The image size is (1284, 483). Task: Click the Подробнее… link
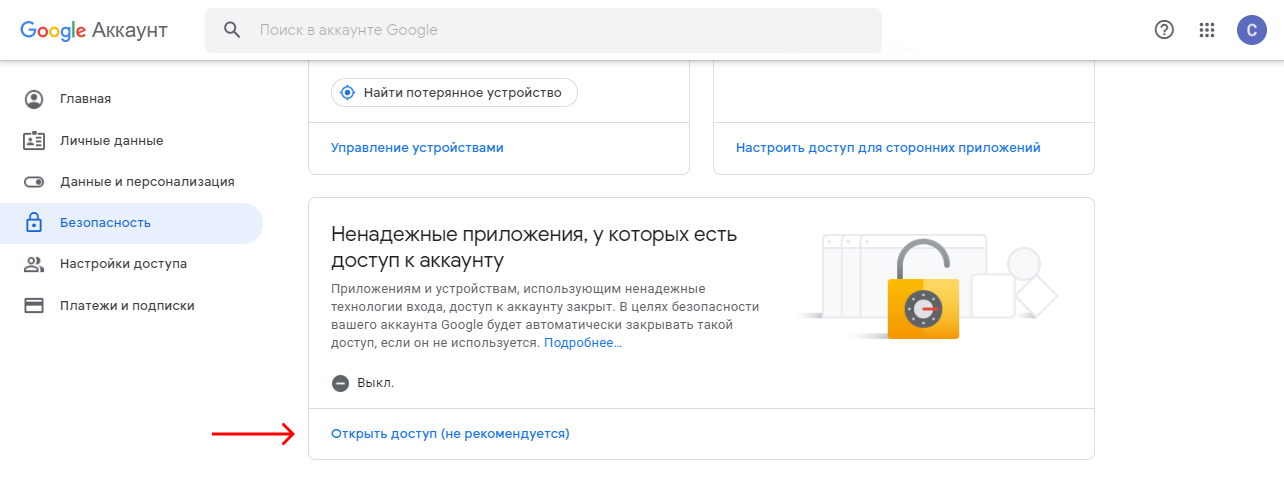pos(583,343)
